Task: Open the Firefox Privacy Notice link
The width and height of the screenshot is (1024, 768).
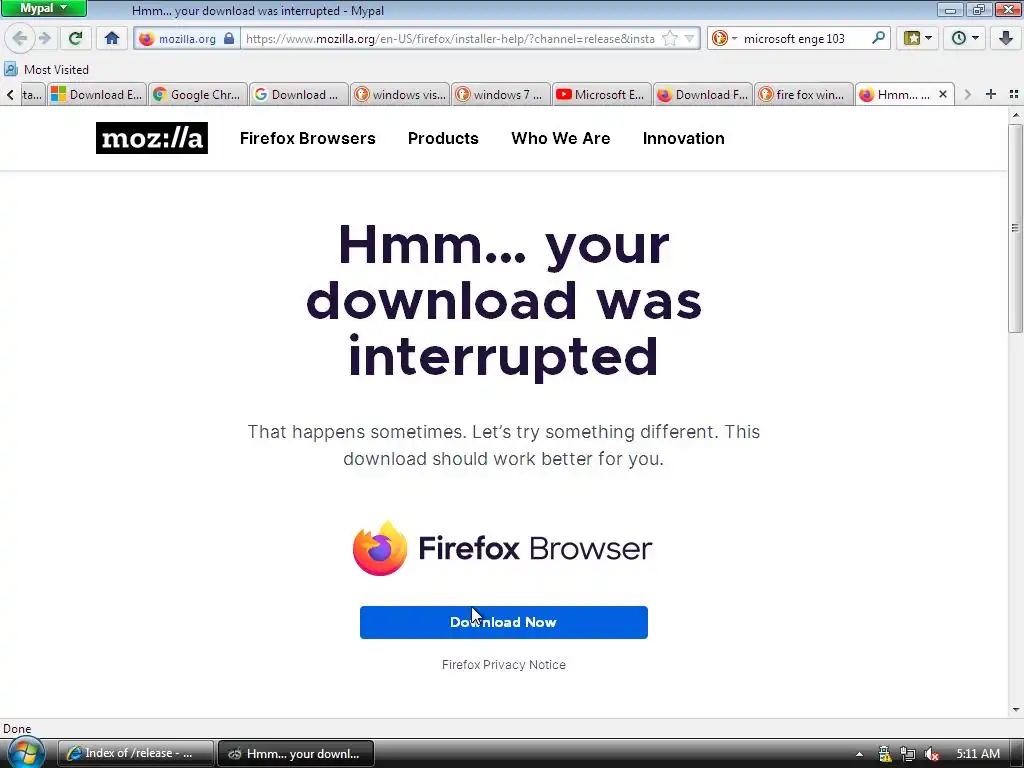Action: pyautogui.click(x=504, y=665)
